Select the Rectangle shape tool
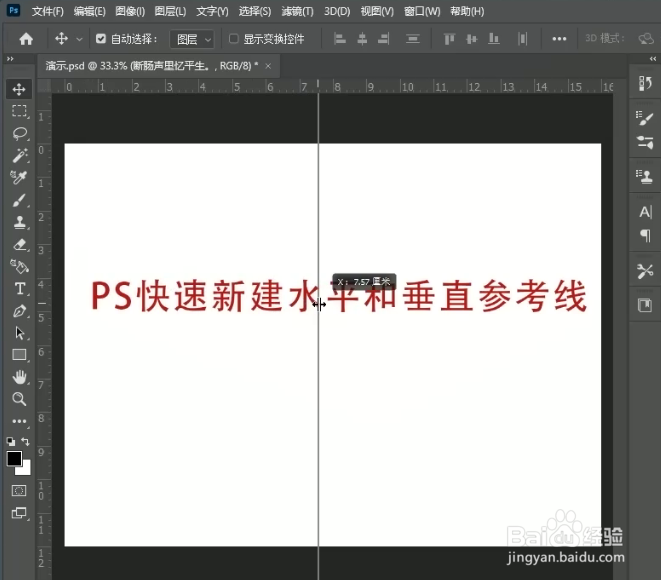This screenshot has width=661, height=580. tap(19, 355)
